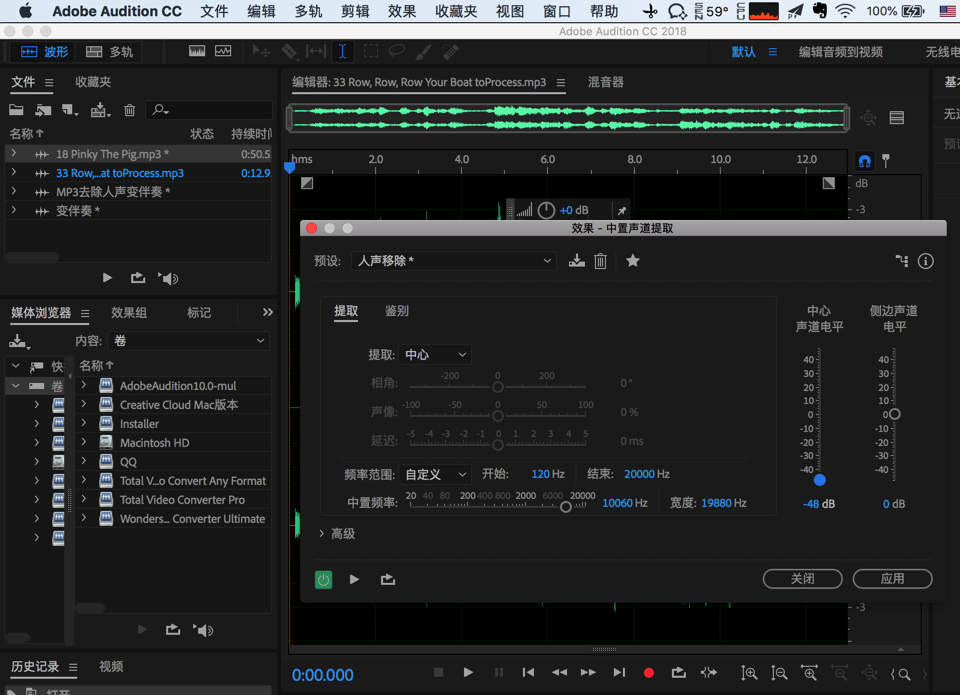Toggle effect power state button
The width and height of the screenshot is (960, 695).
[x=323, y=579]
